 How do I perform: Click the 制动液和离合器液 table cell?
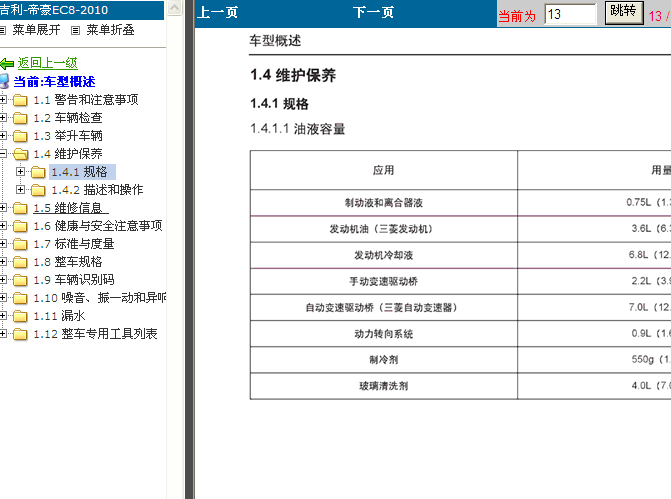[x=383, y=203]
